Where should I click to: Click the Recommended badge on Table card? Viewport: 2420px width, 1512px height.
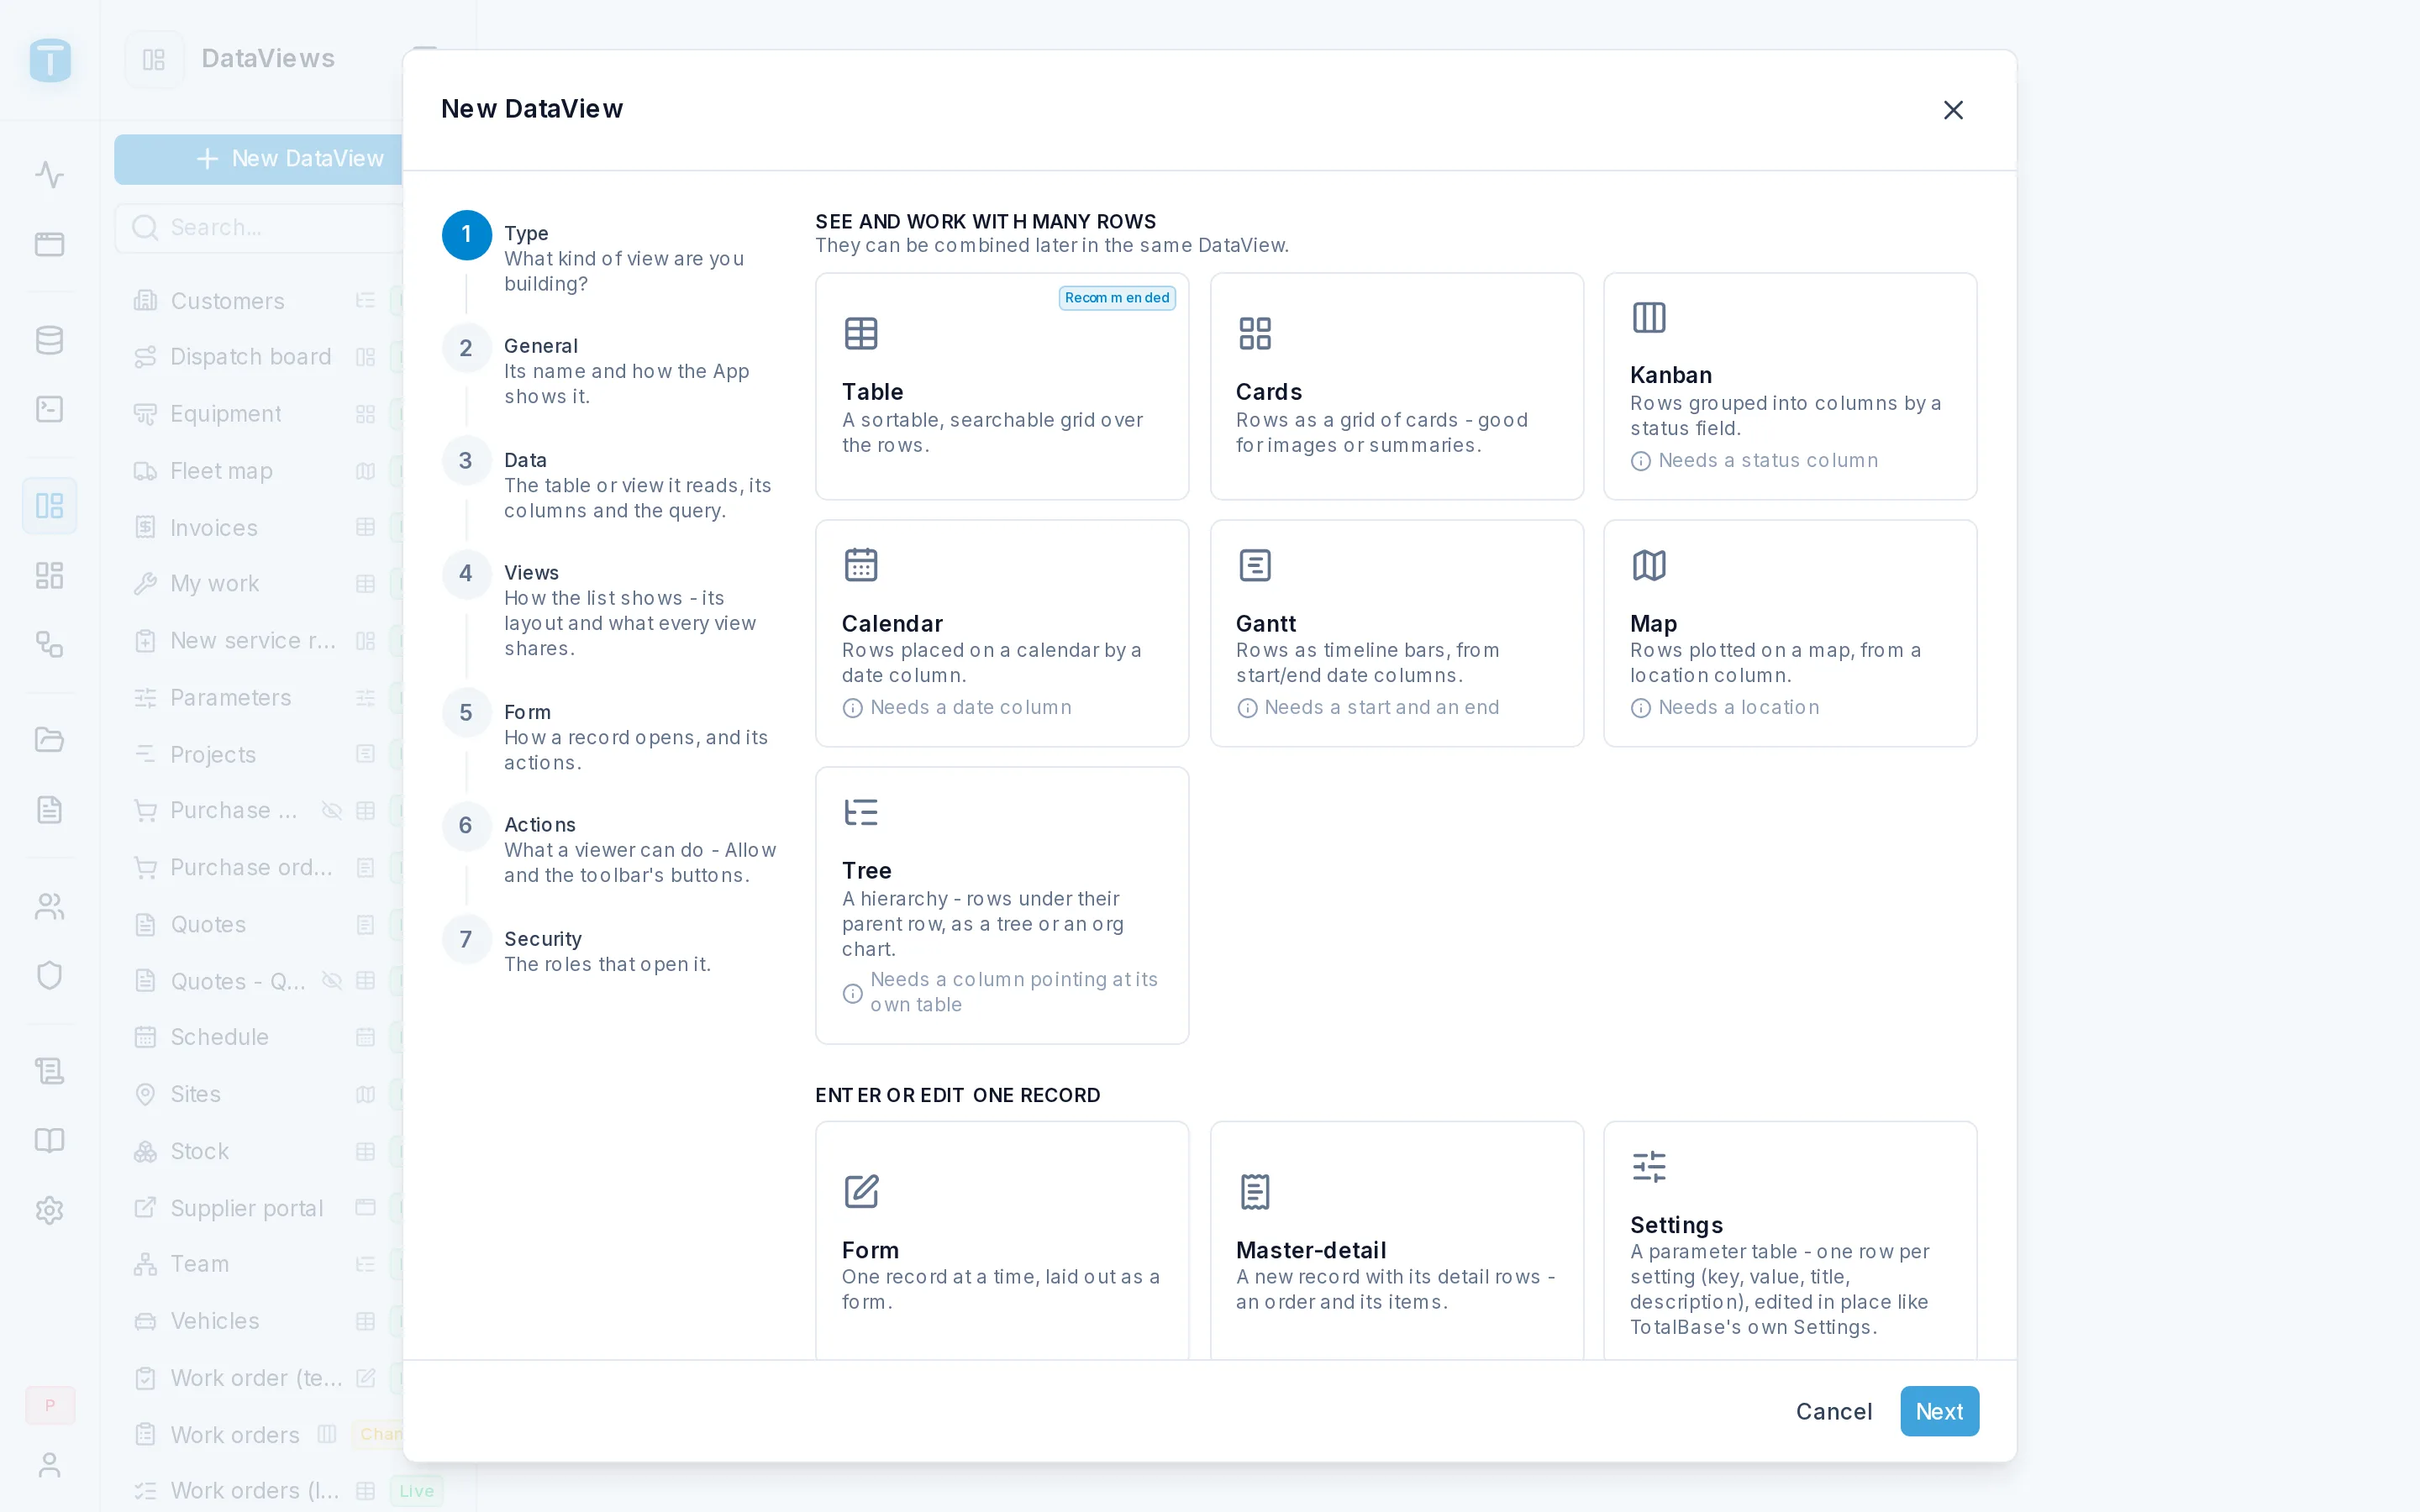(x=1117, y=298)
